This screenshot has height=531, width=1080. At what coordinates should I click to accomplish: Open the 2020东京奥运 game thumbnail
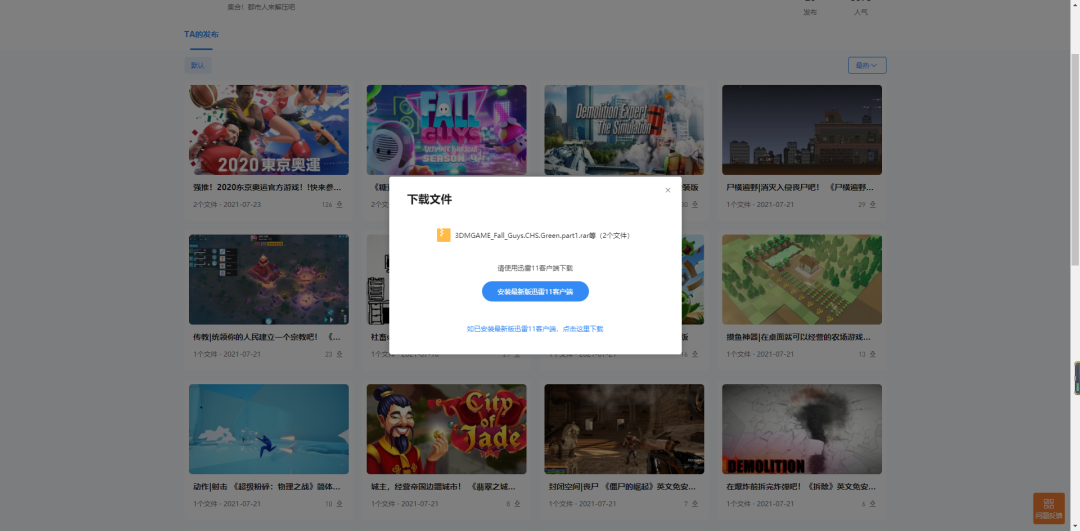pyautogui.click(x=268, y=130)
